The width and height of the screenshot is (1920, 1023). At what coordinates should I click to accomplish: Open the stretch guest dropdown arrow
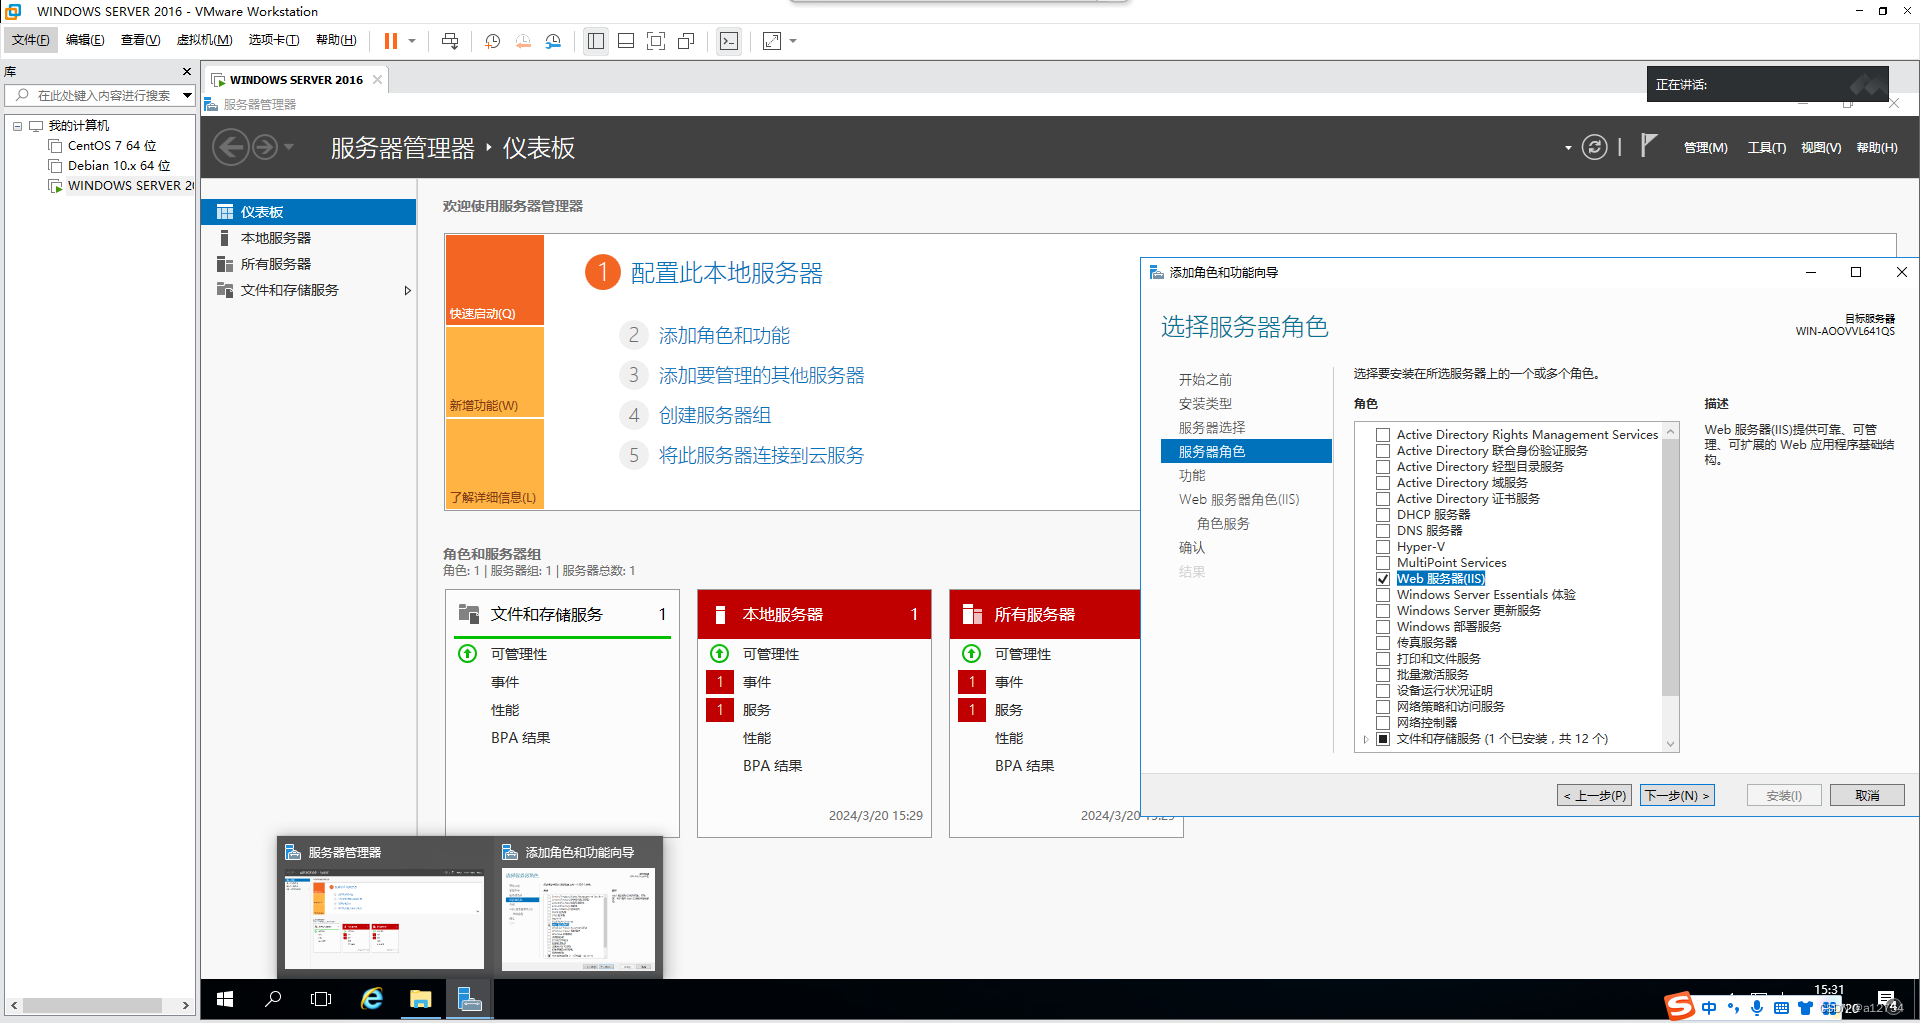point(793,41)
